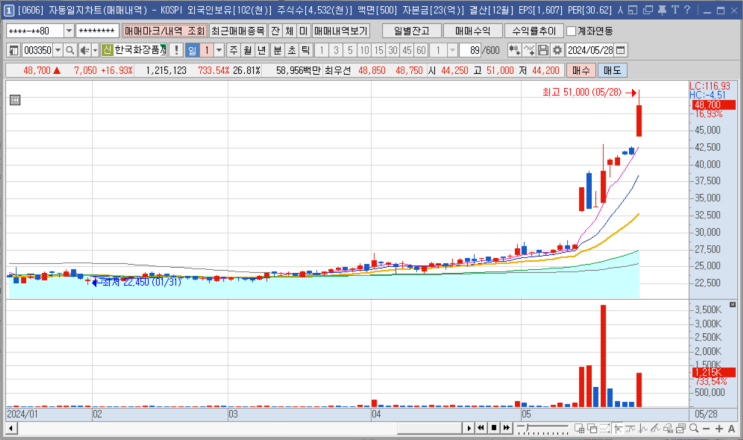
Task: Select the 월 monthly period toggle
Action: point(248,50)
